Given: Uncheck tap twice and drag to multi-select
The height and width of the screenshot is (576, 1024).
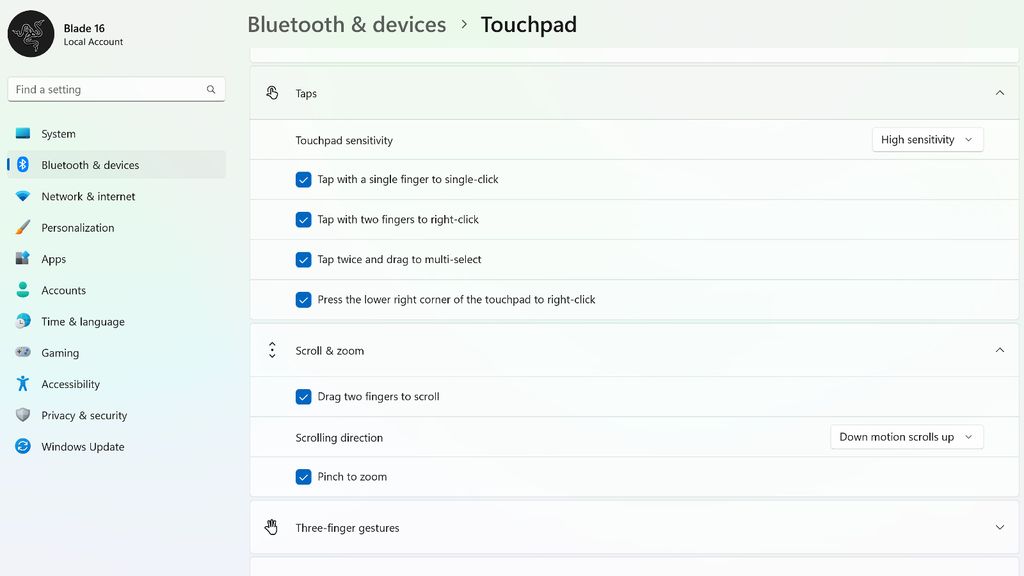Looking at the screenshot, I should coord(304,259).
